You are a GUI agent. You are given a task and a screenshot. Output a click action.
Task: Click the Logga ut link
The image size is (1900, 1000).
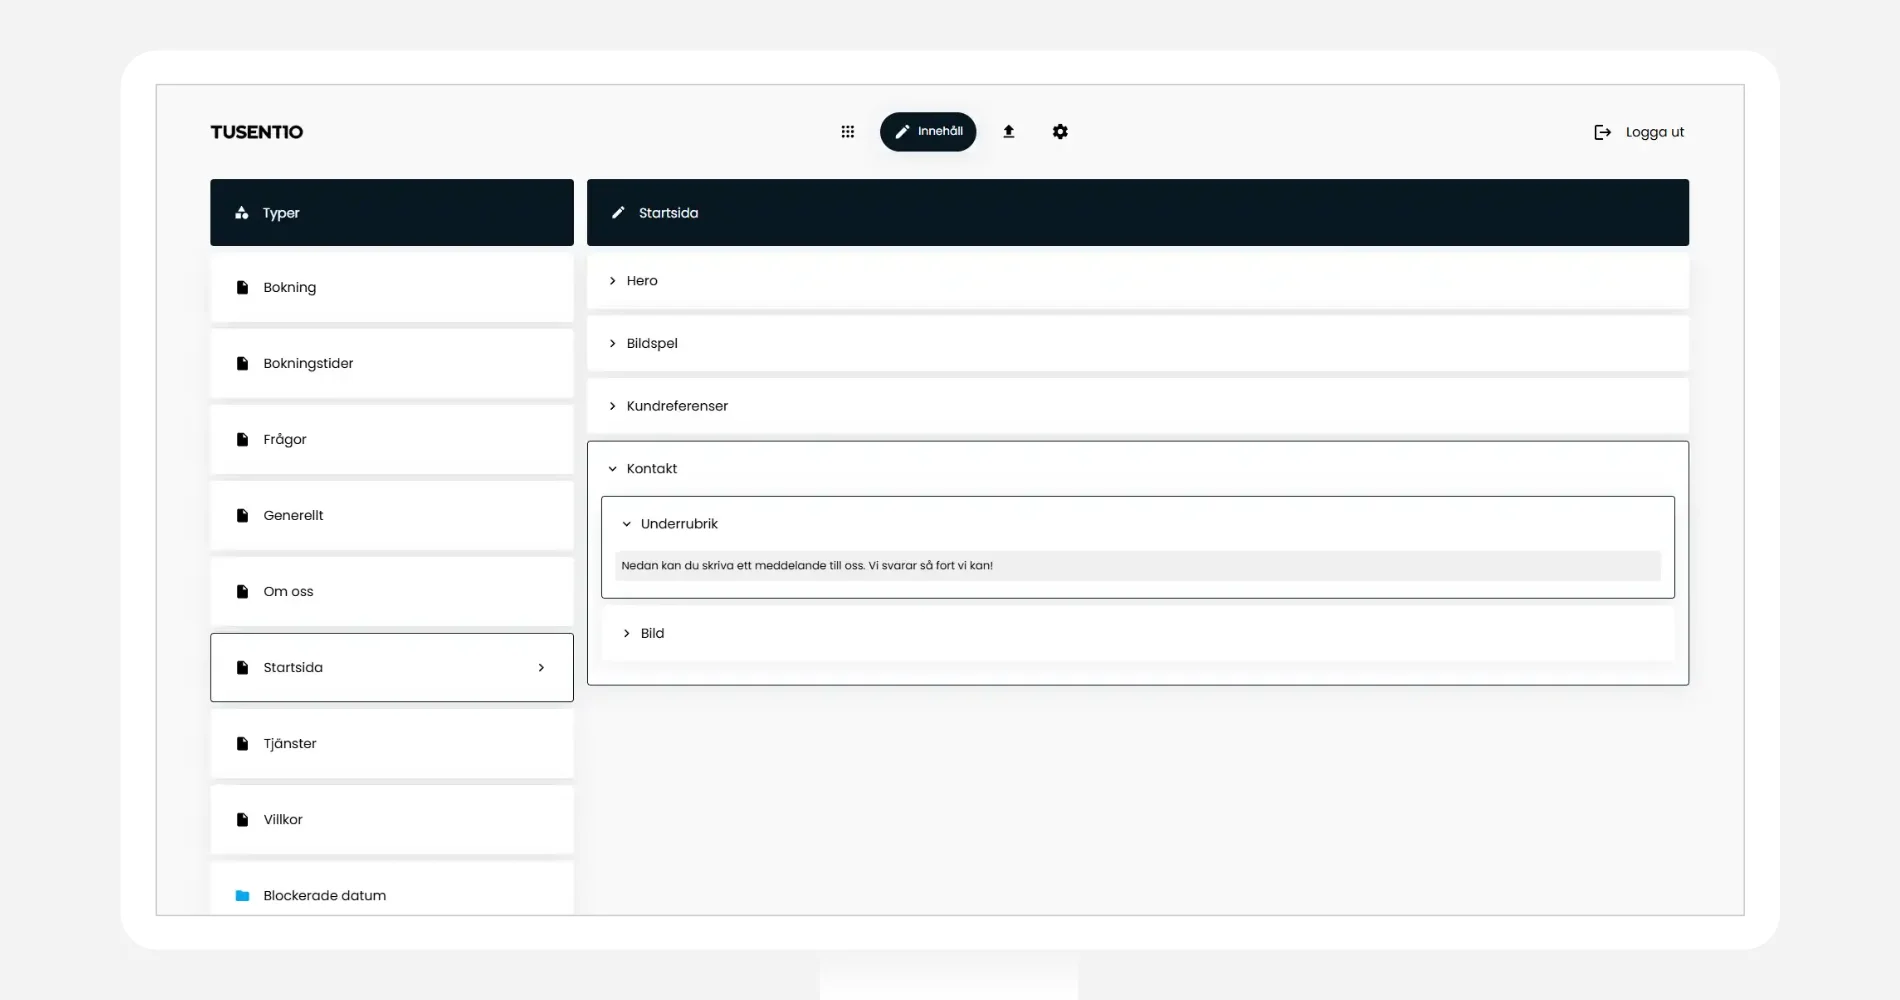(x=1654, y=132)
